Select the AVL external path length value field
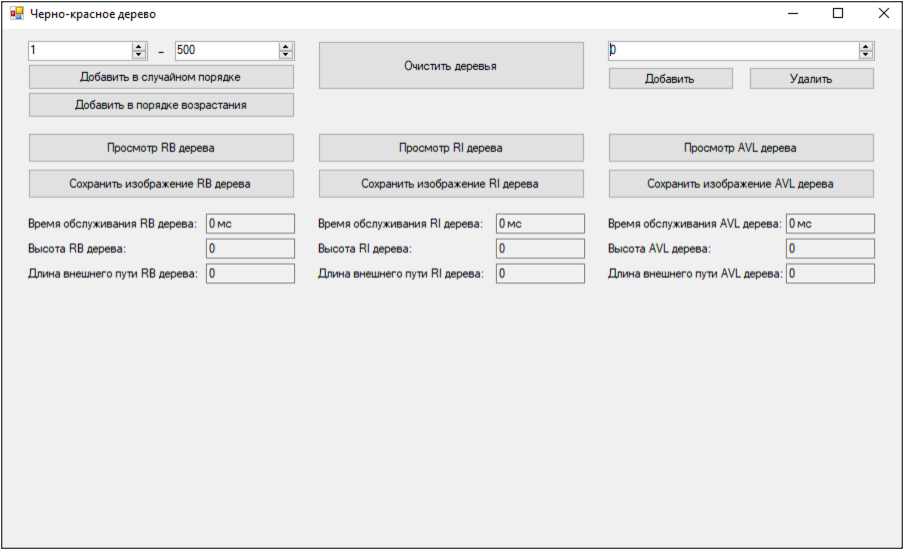 tap(830, 273)
